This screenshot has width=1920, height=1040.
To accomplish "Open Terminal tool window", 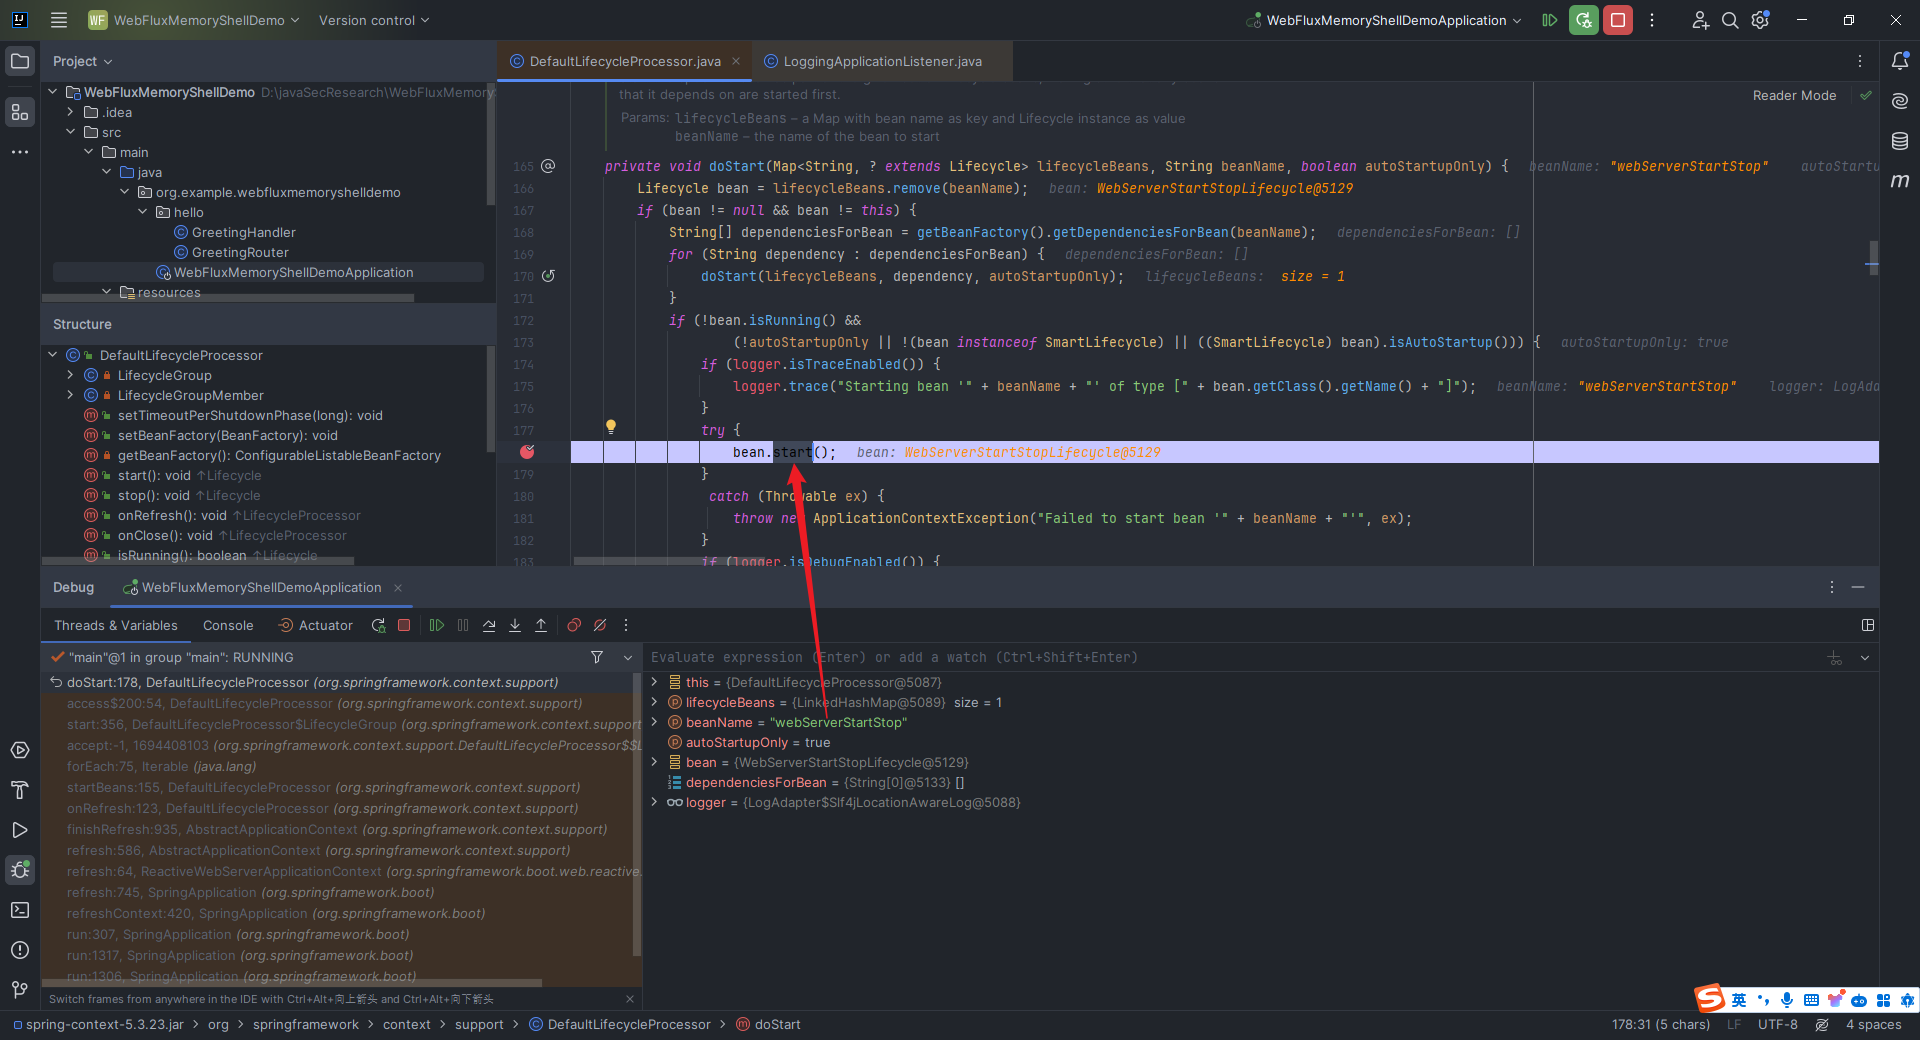I will 20,910.
